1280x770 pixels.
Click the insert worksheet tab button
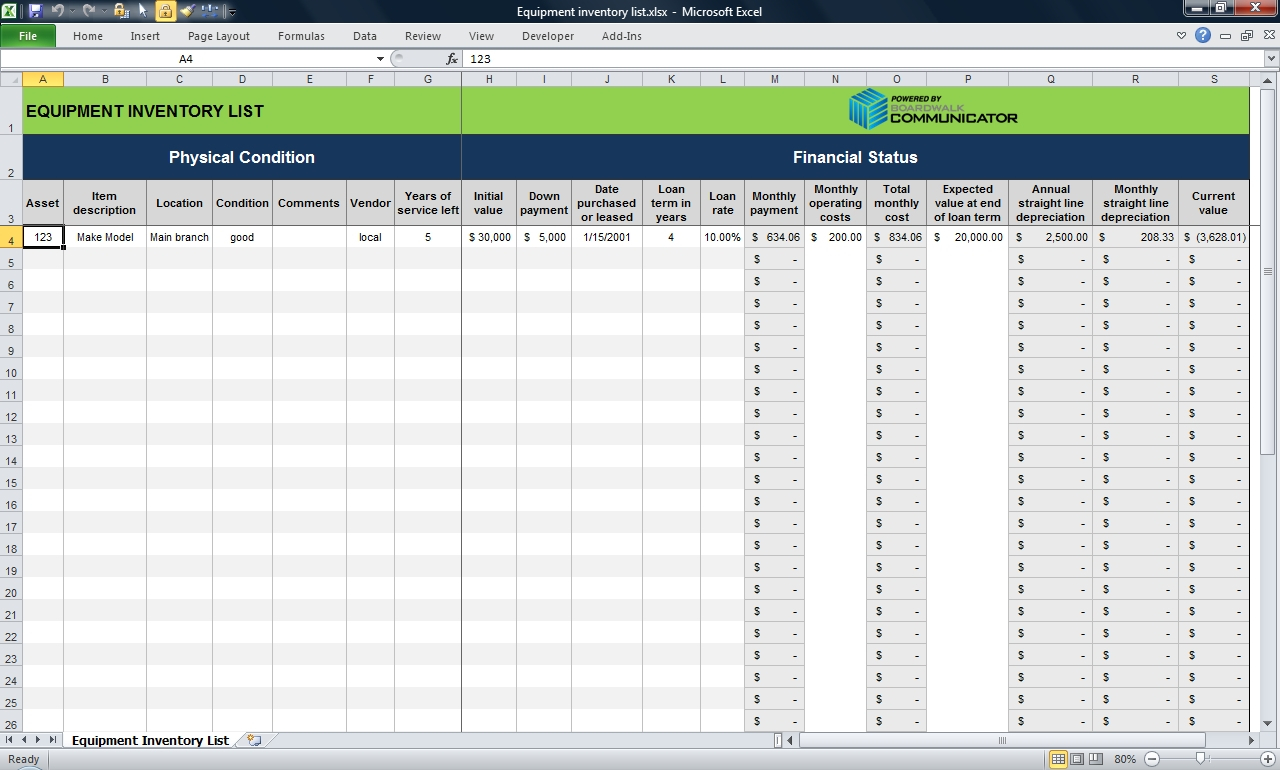(254, 740)
